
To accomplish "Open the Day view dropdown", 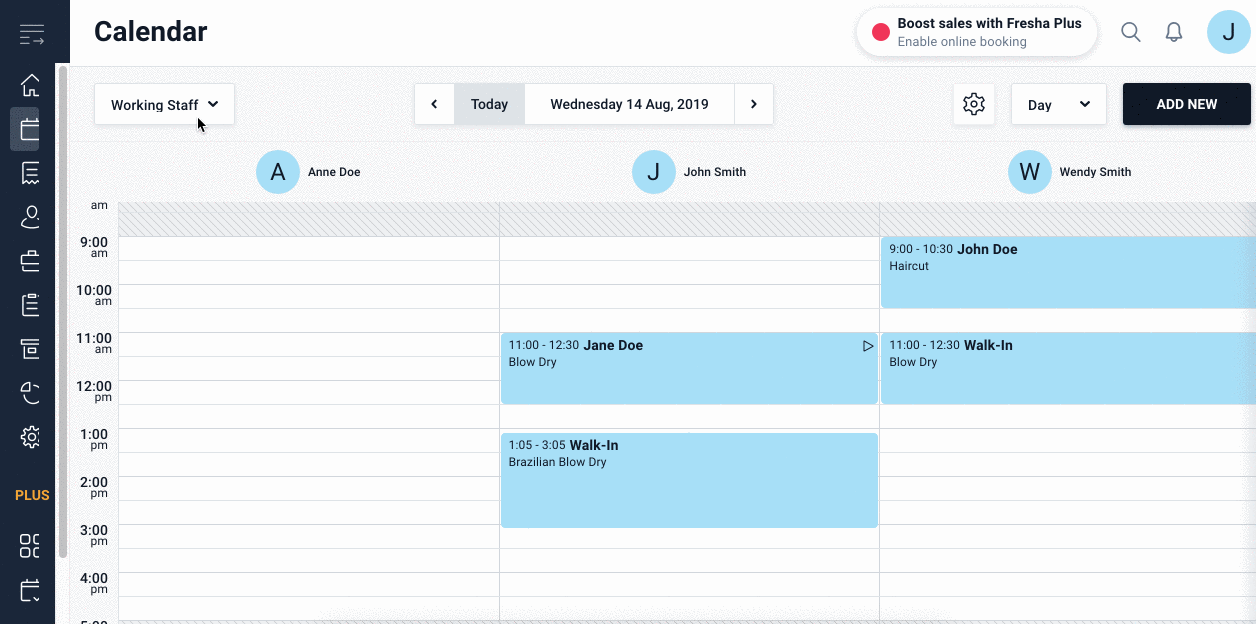I will tap(1059, 104).
